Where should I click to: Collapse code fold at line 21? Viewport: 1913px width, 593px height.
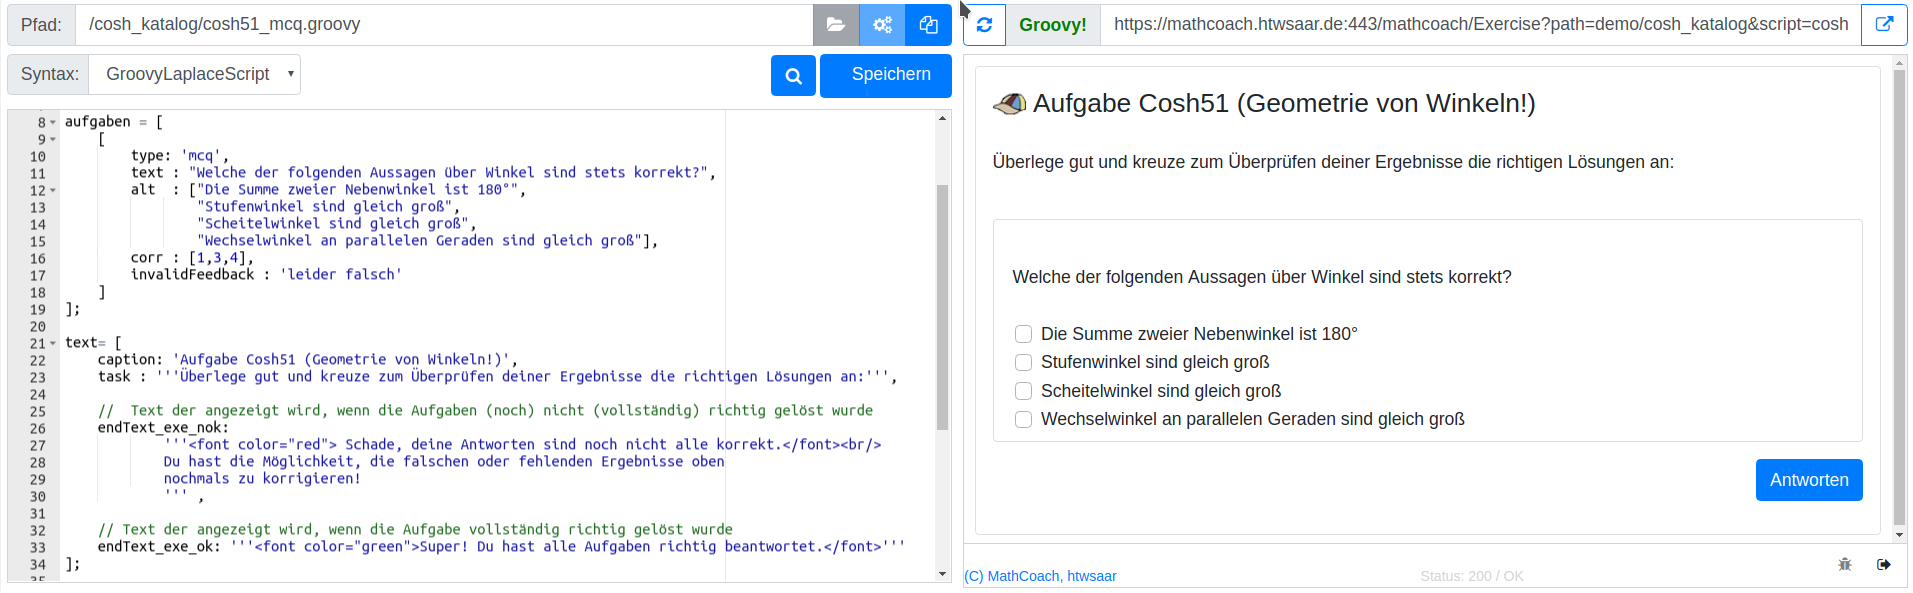click(53, 344)
